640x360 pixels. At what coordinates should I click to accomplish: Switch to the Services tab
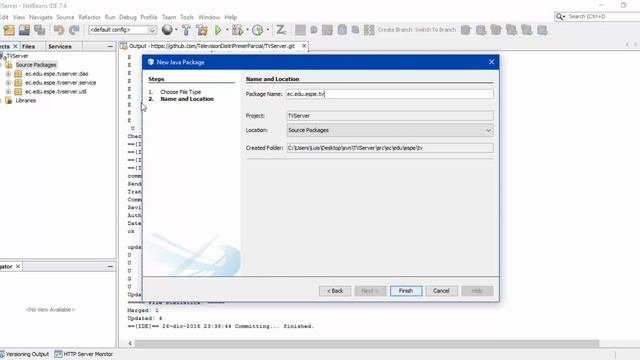coord(60,47)
